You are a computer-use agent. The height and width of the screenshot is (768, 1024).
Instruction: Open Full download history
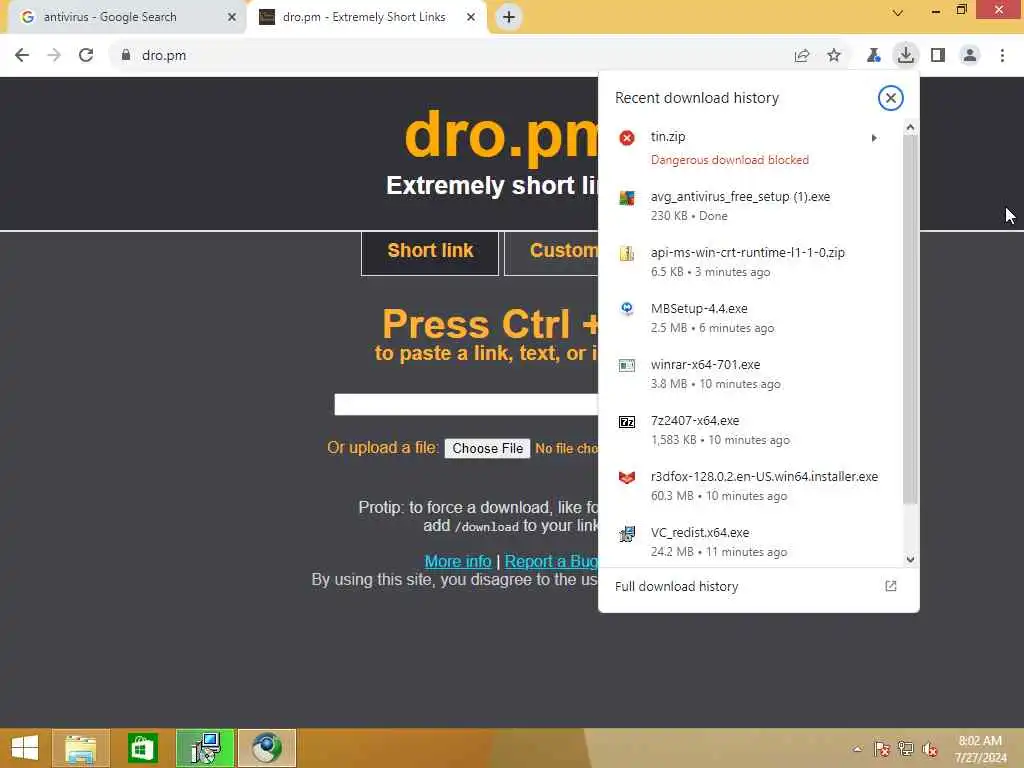758,586
